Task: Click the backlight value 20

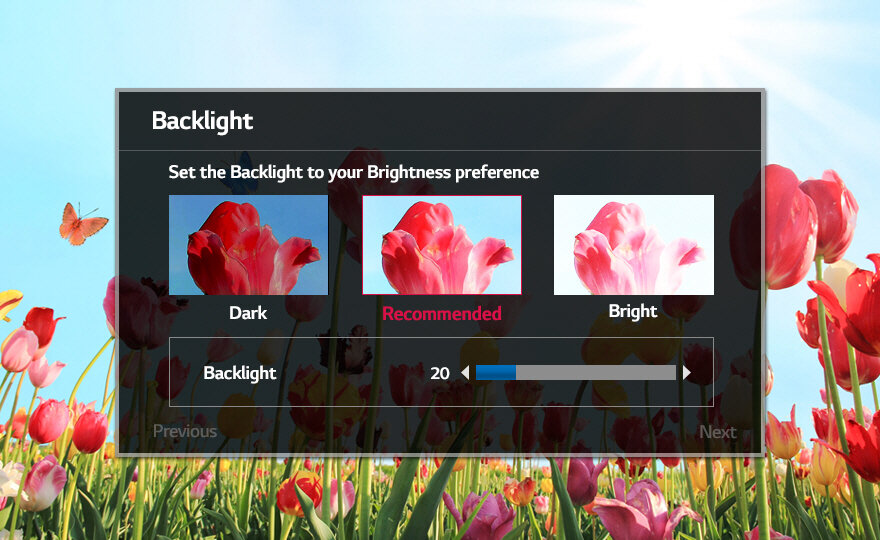Action: point(440,373)
